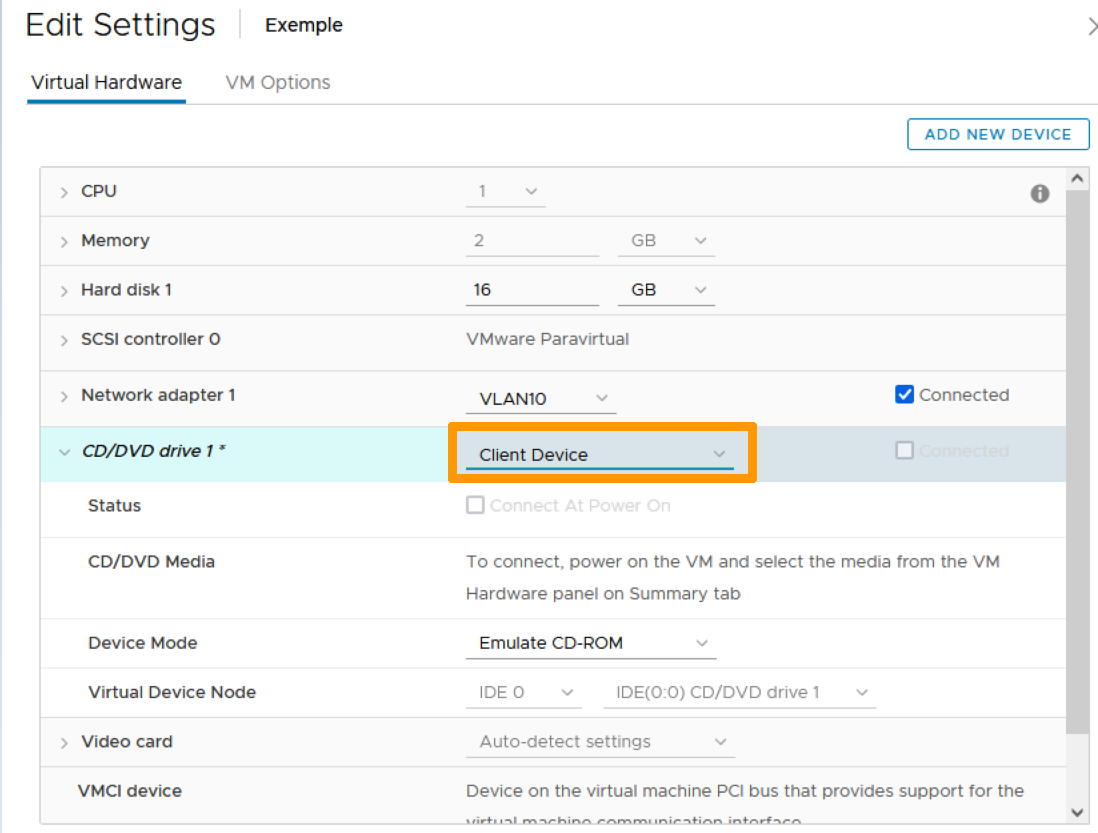Click the CPU info icon
The width and height of the screenshot is (1098, 833).
[1040, 194]
